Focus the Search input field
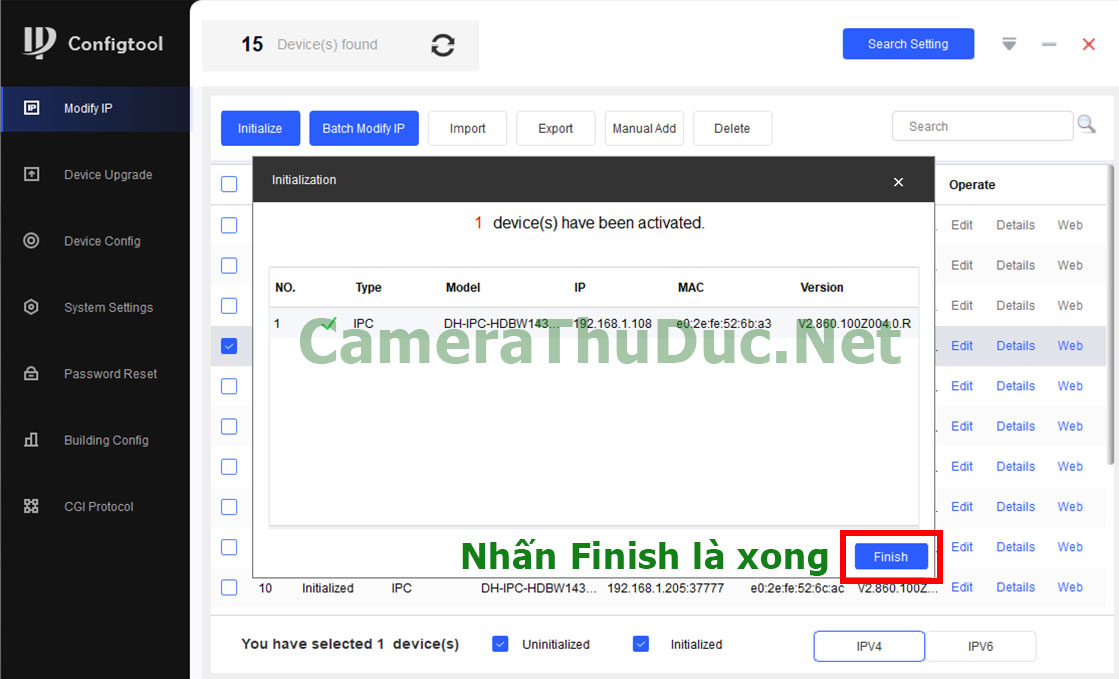 982,126
